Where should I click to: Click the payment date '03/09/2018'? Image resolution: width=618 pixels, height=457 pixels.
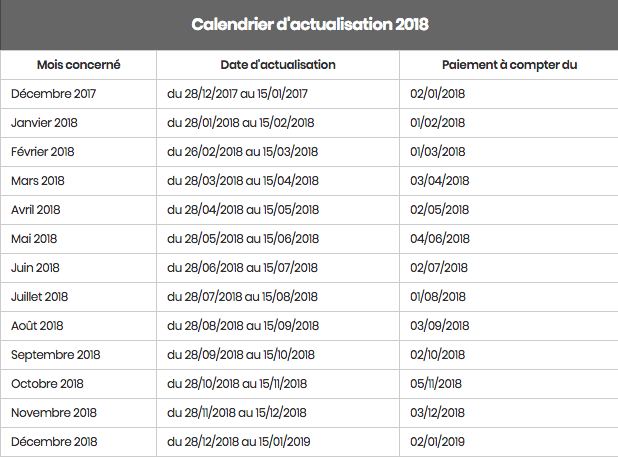[x=439, y=326]
